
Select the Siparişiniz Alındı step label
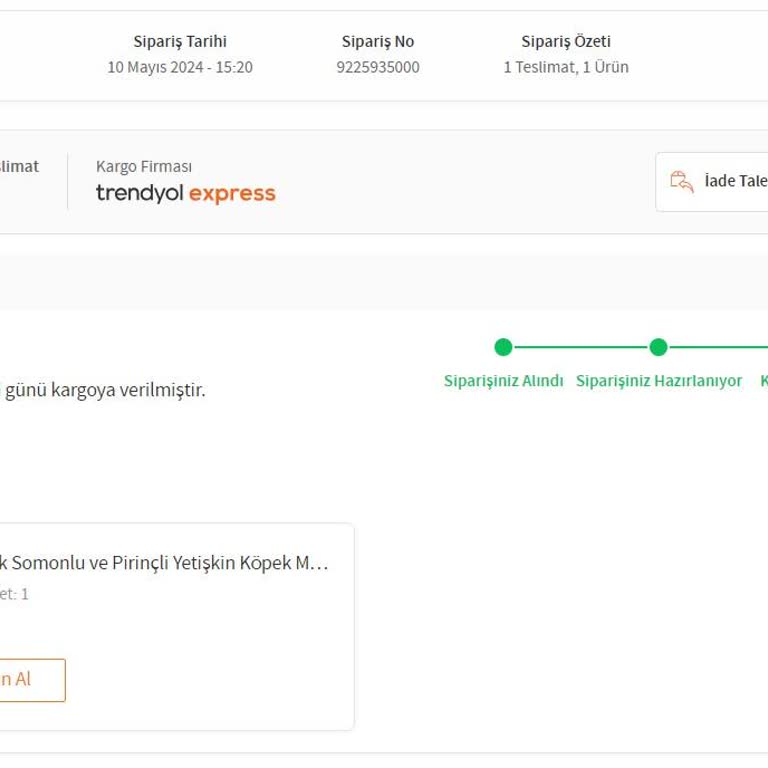[504, 381]
